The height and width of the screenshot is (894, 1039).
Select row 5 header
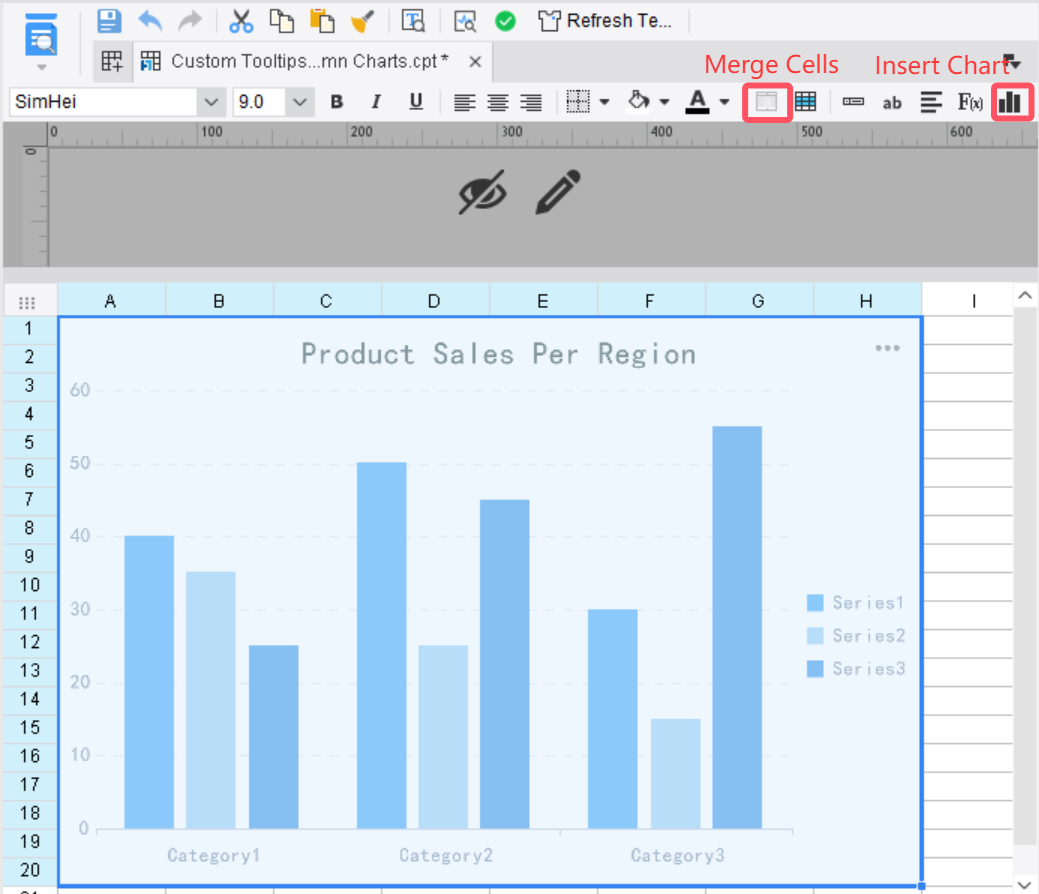point(29,443)
